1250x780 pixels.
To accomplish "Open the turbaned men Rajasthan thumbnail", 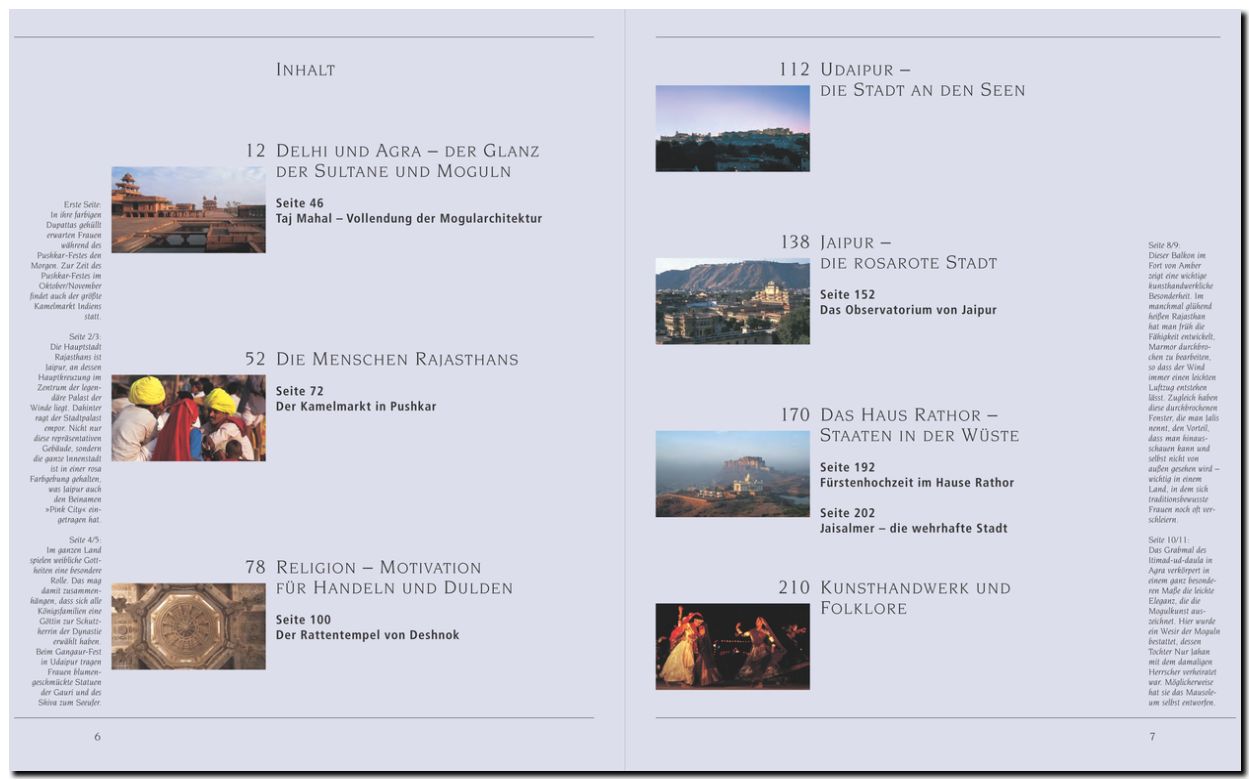I will coord(188,418).
